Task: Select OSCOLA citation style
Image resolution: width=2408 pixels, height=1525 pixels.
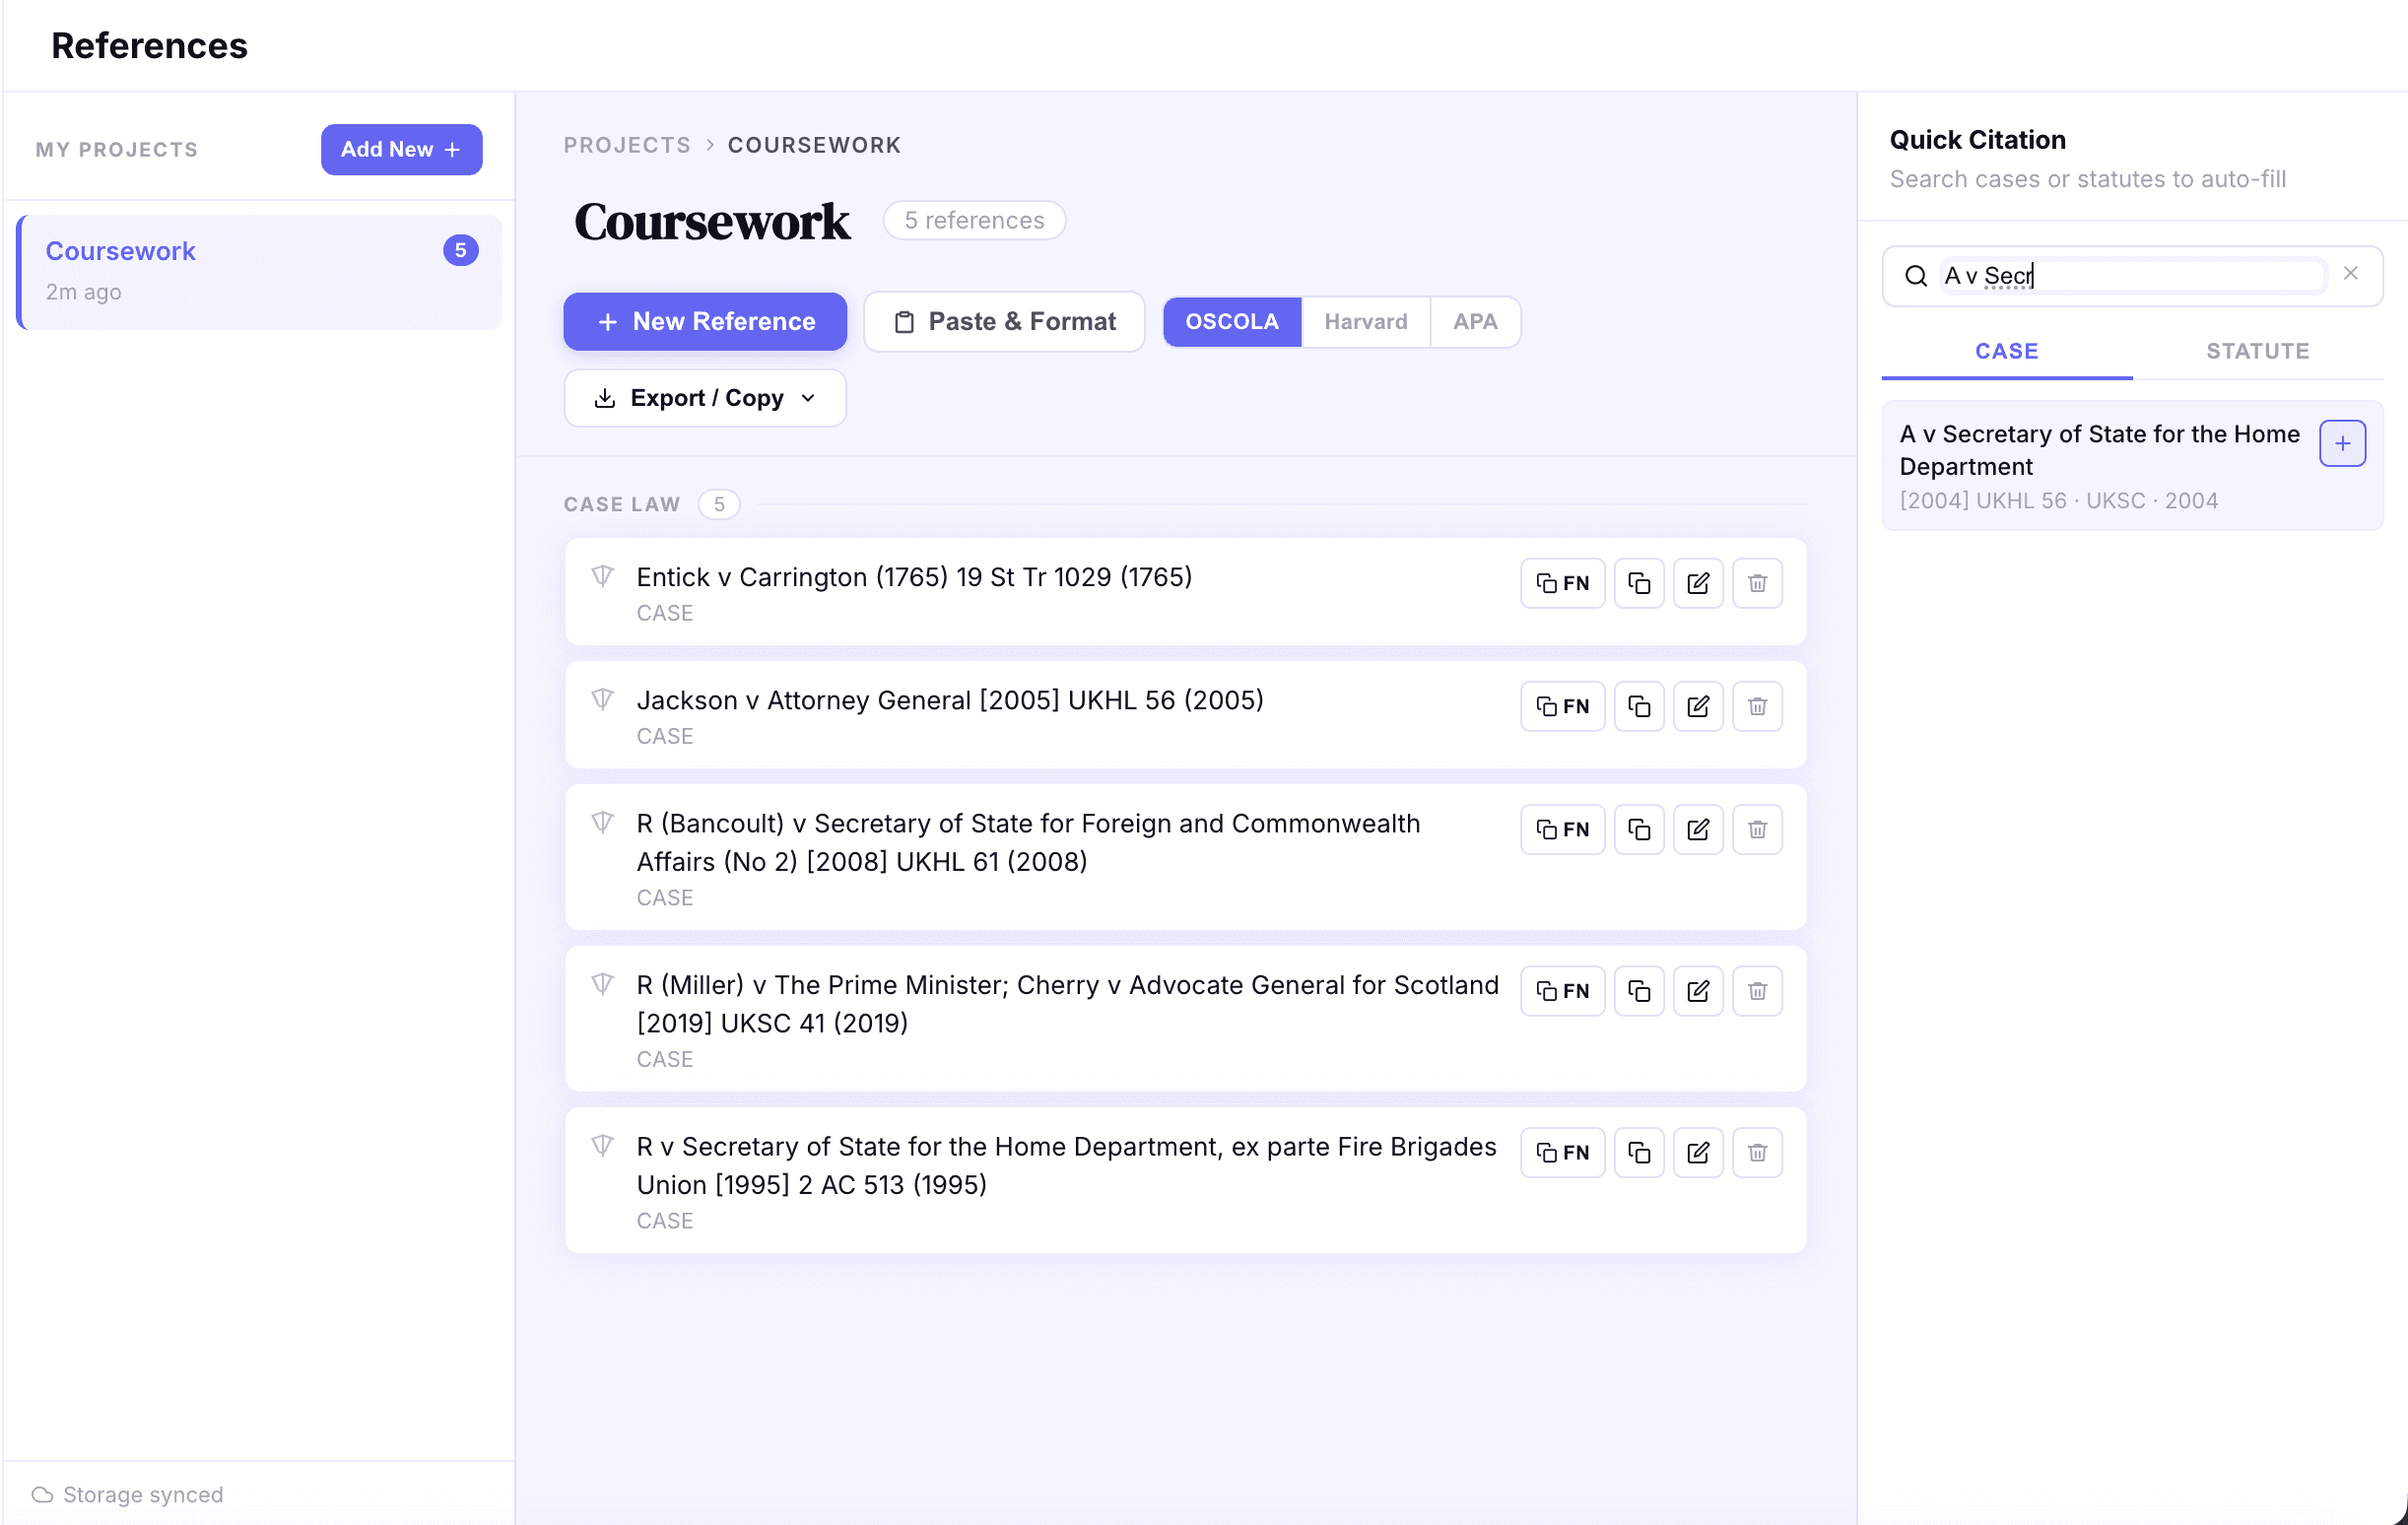Action: point(1231,322)
